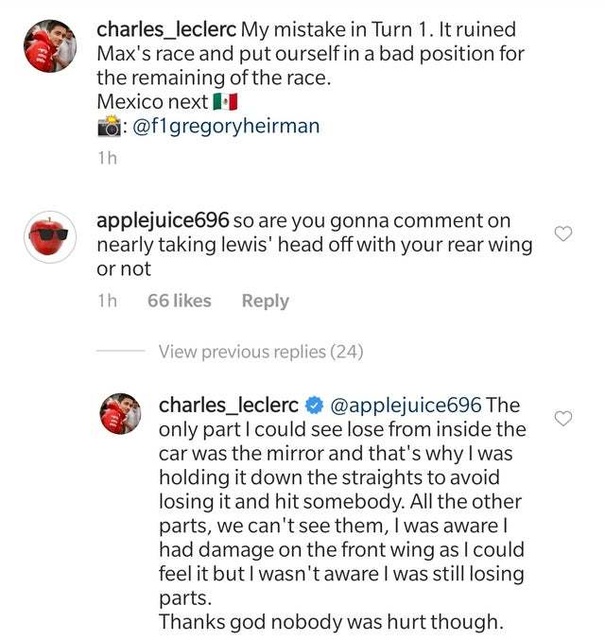Like charles_leclerc's reply using the heart icon
605x640 pixels.
(x=563, y=418)
